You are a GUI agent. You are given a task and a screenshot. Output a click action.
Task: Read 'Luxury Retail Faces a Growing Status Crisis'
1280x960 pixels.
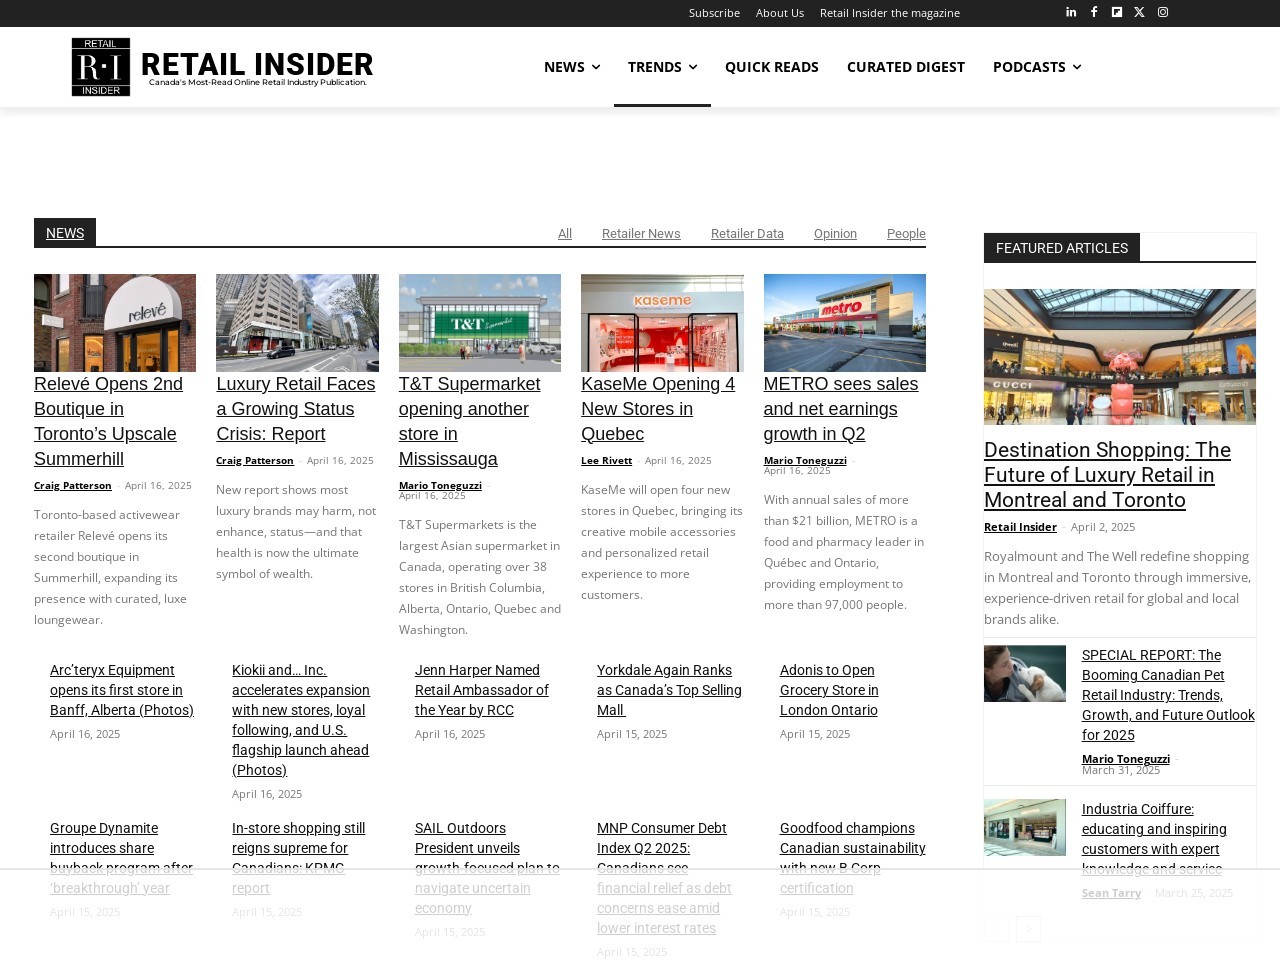pos(296,409)
